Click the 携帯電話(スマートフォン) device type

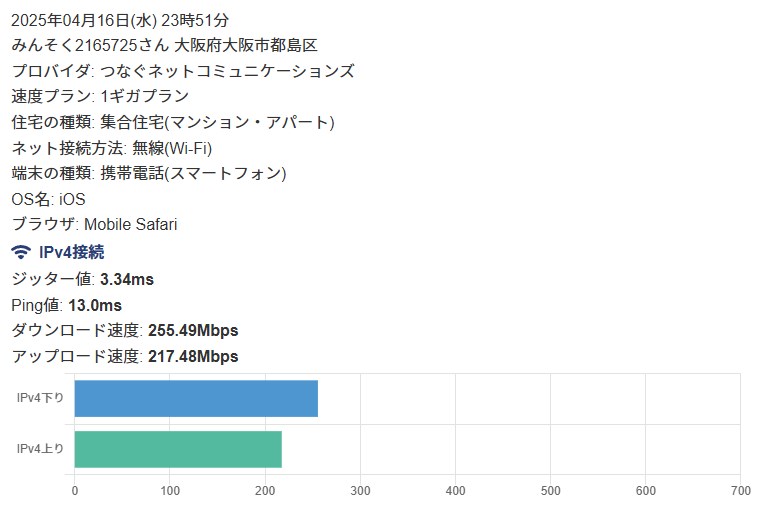(193, 174)
